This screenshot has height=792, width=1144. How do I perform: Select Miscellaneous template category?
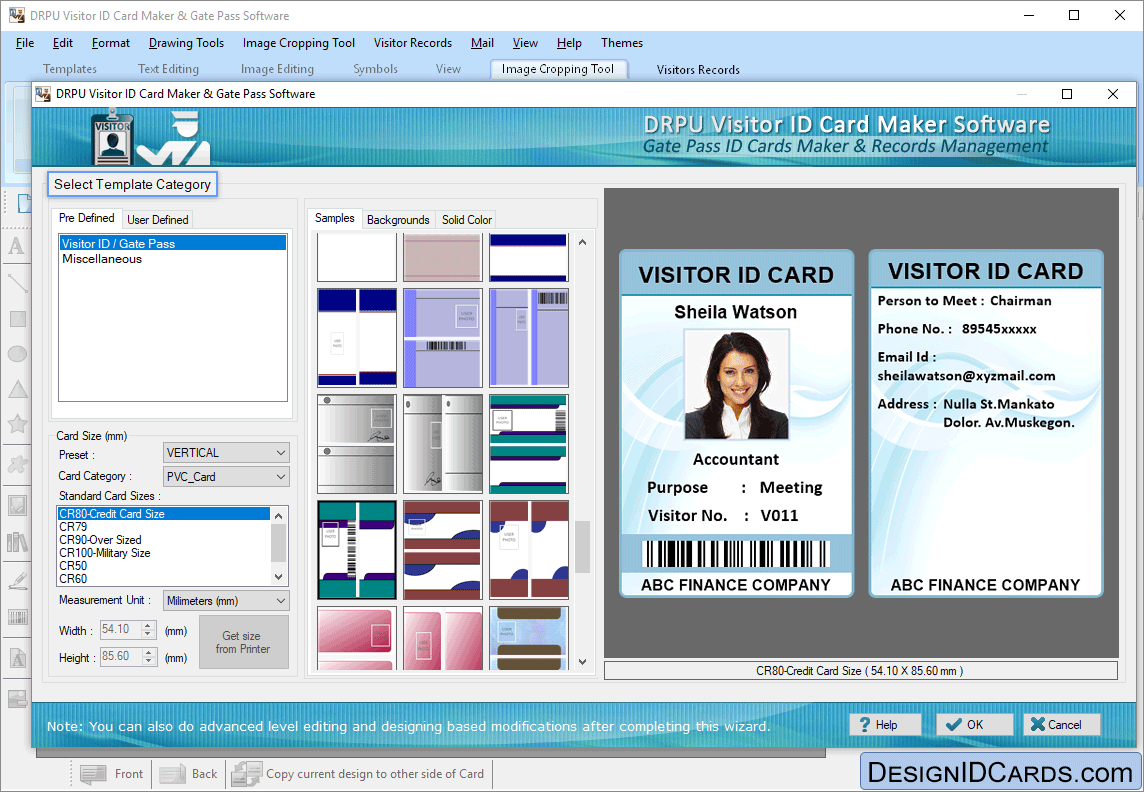(x=102, y=259)
